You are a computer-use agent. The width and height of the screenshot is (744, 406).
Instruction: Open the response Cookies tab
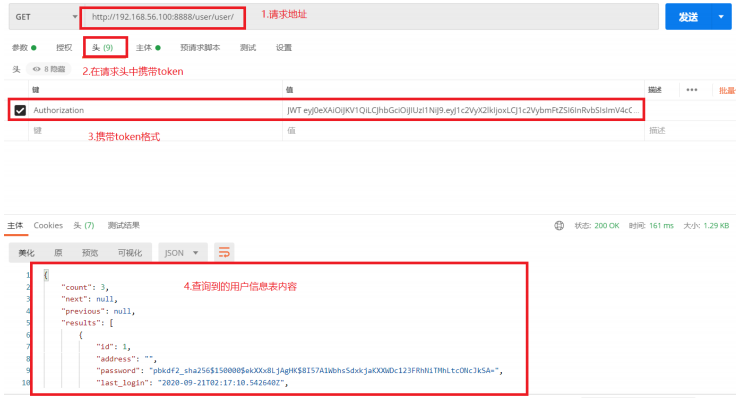click(48, 225)
